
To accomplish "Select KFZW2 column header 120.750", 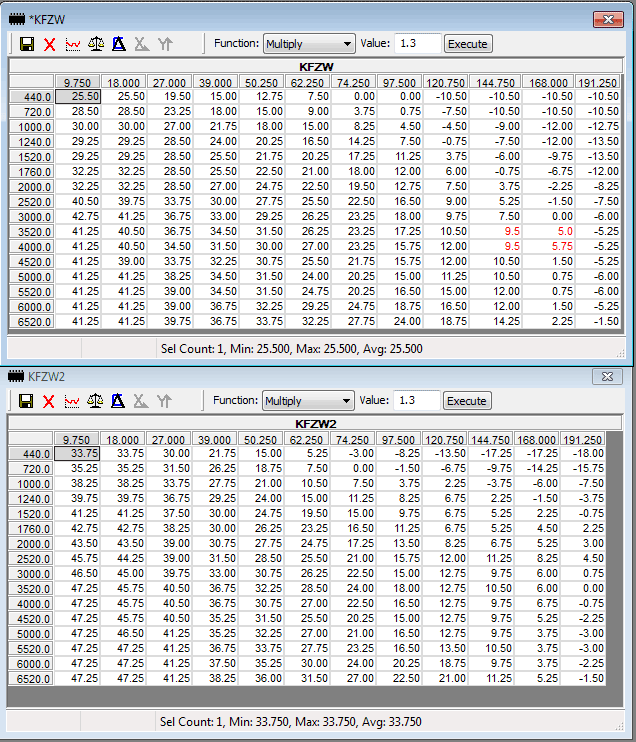I will point(444,439).
